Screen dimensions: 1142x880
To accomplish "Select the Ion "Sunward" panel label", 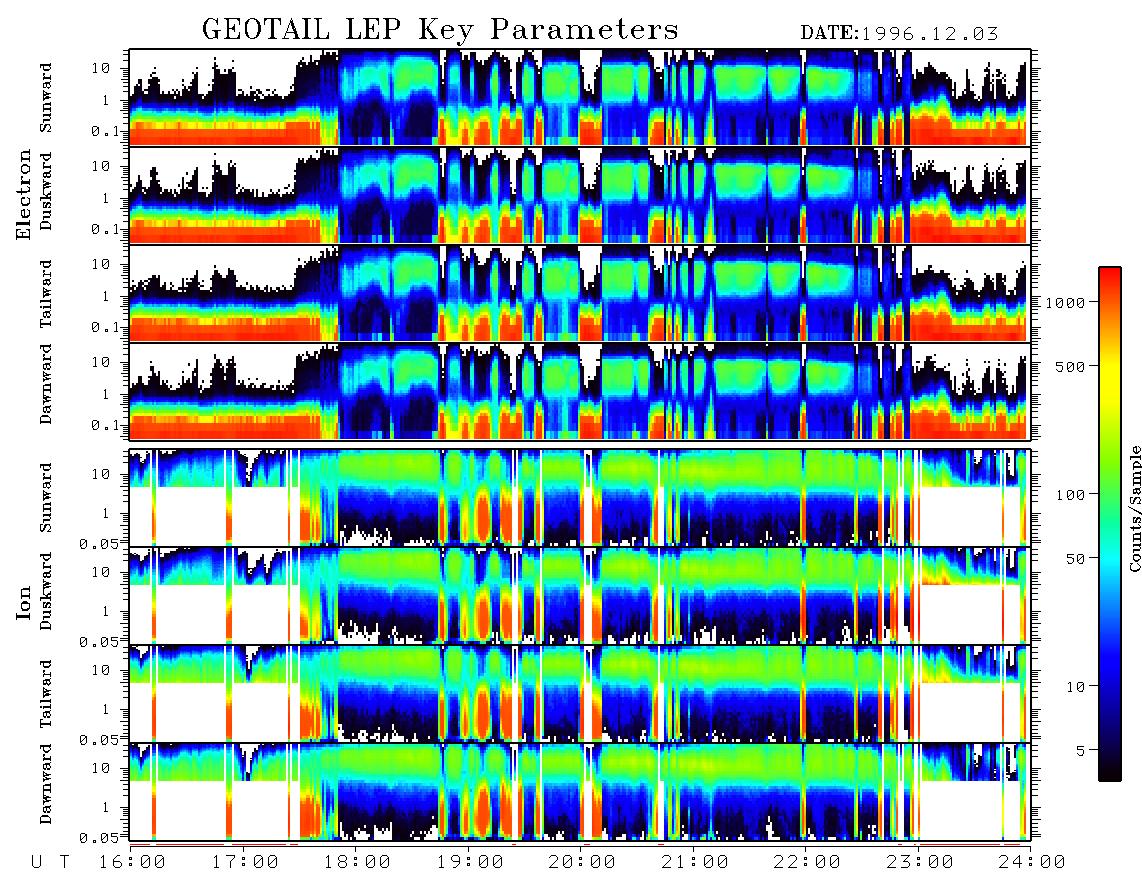I will pos(46,497).
